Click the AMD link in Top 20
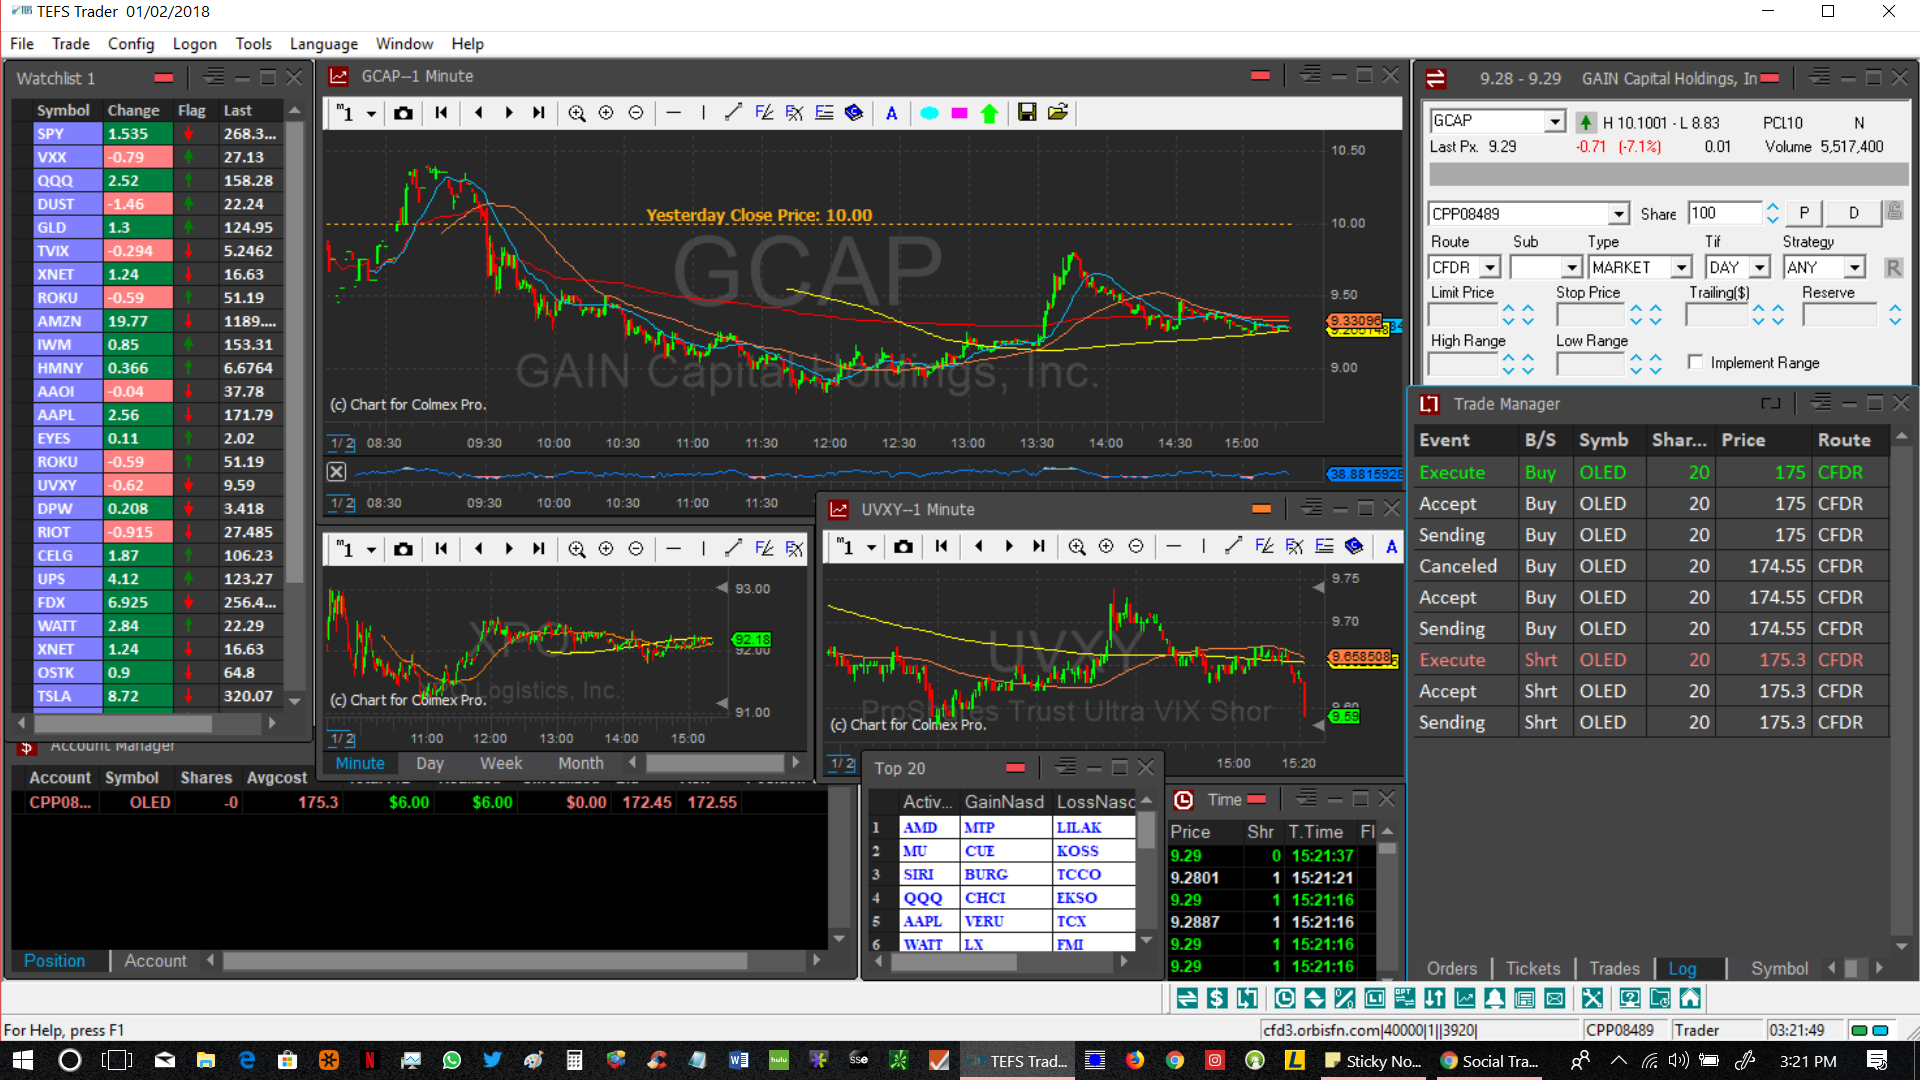Image resolution: width=1920 pixels, height=1080 pixels. 920,828
